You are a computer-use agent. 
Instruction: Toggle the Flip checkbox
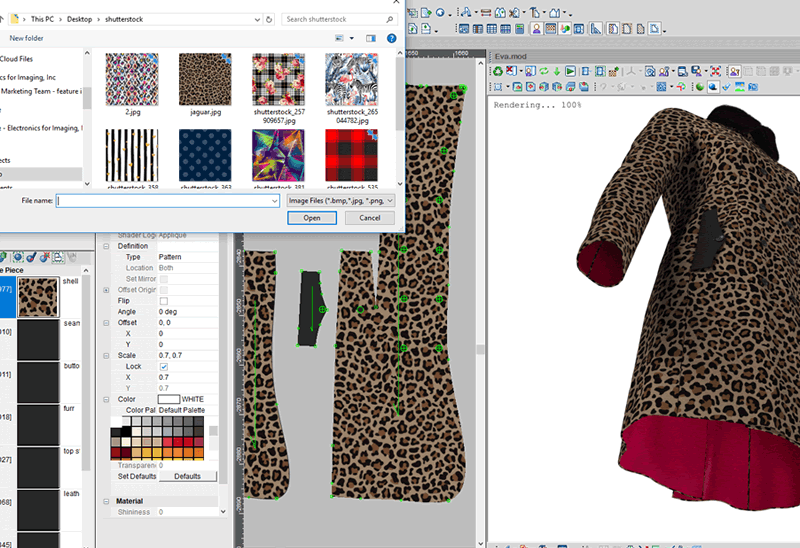pos(164,301)
